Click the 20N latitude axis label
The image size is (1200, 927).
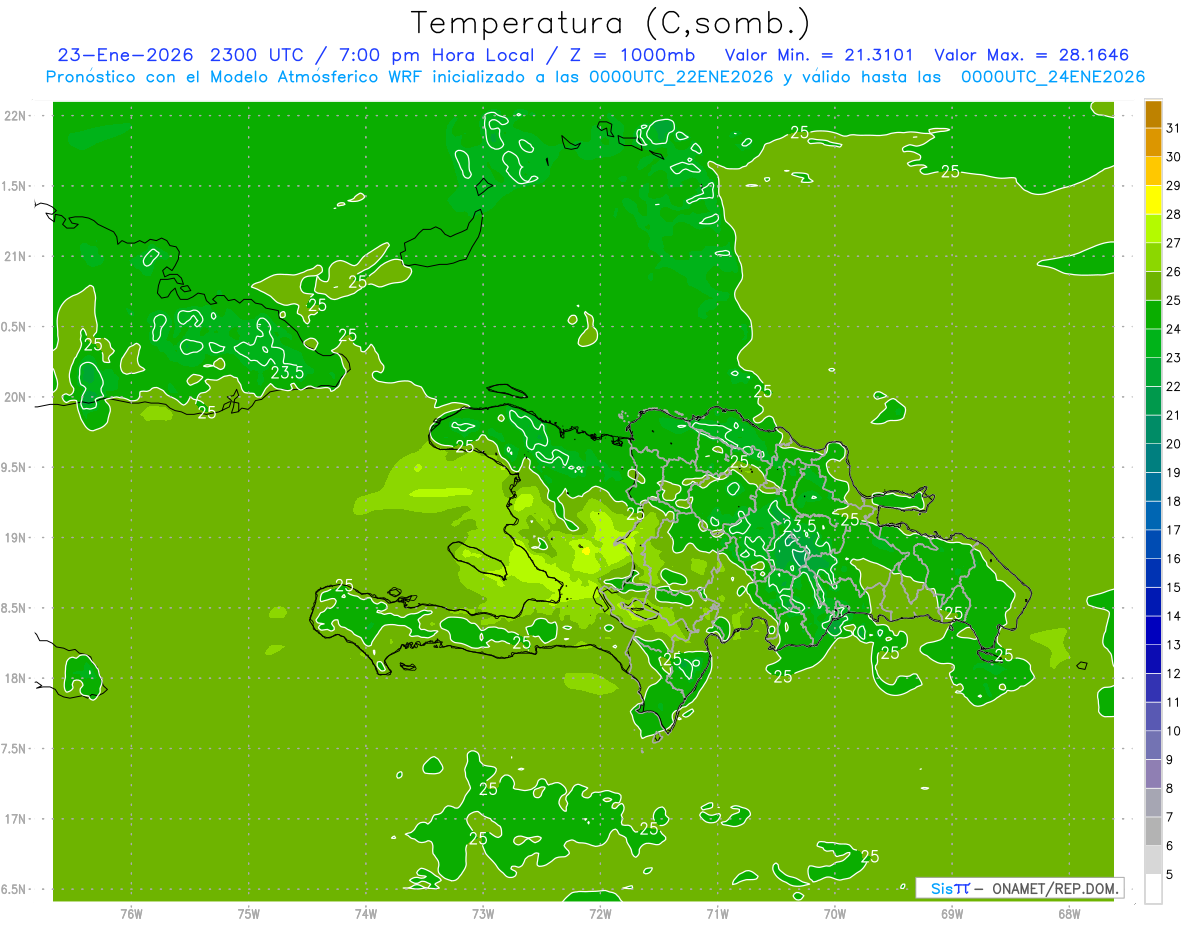(17, 397)
